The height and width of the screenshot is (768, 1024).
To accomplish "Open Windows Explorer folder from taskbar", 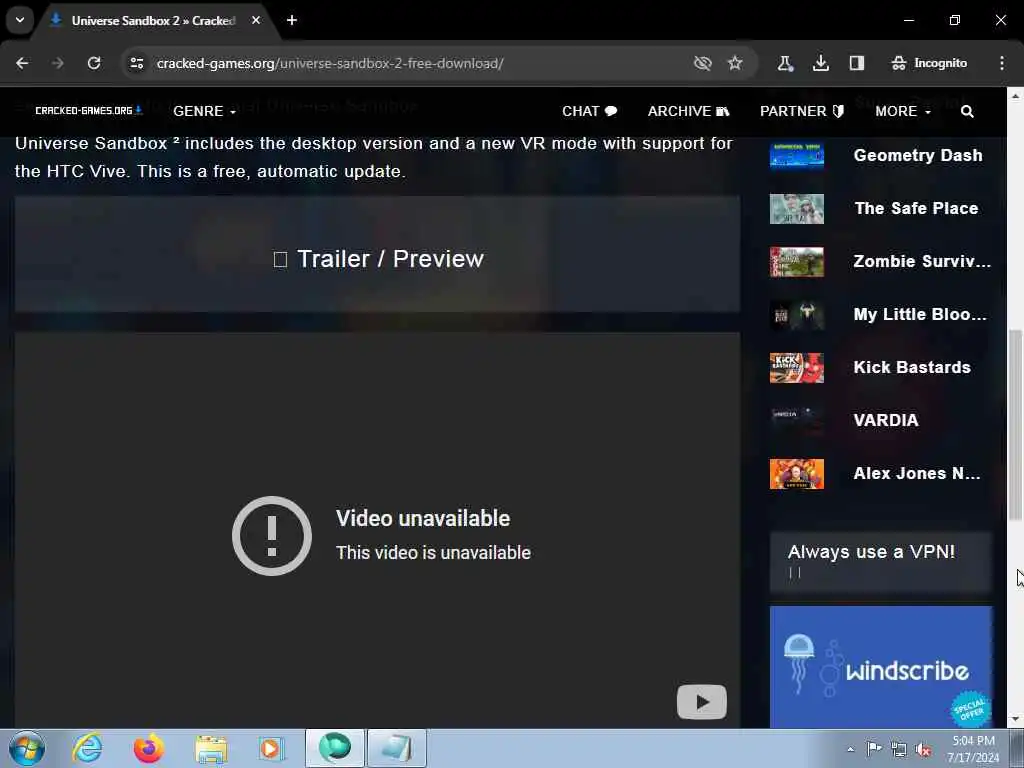I will point(211,748).
